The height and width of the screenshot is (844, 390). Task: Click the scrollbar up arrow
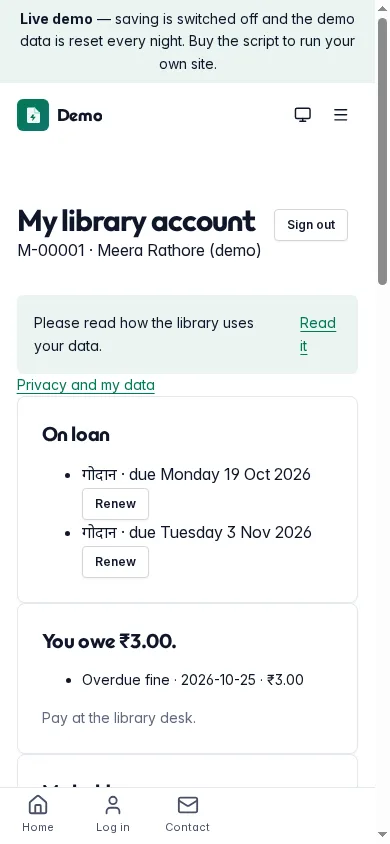[382, 8]
